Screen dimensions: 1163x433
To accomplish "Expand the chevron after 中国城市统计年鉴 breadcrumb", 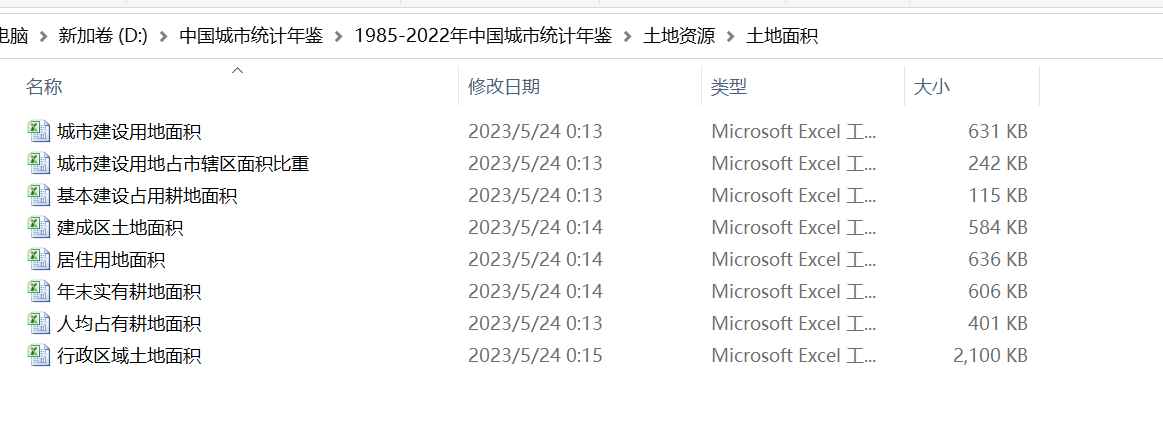I will (x=338, y=36).
